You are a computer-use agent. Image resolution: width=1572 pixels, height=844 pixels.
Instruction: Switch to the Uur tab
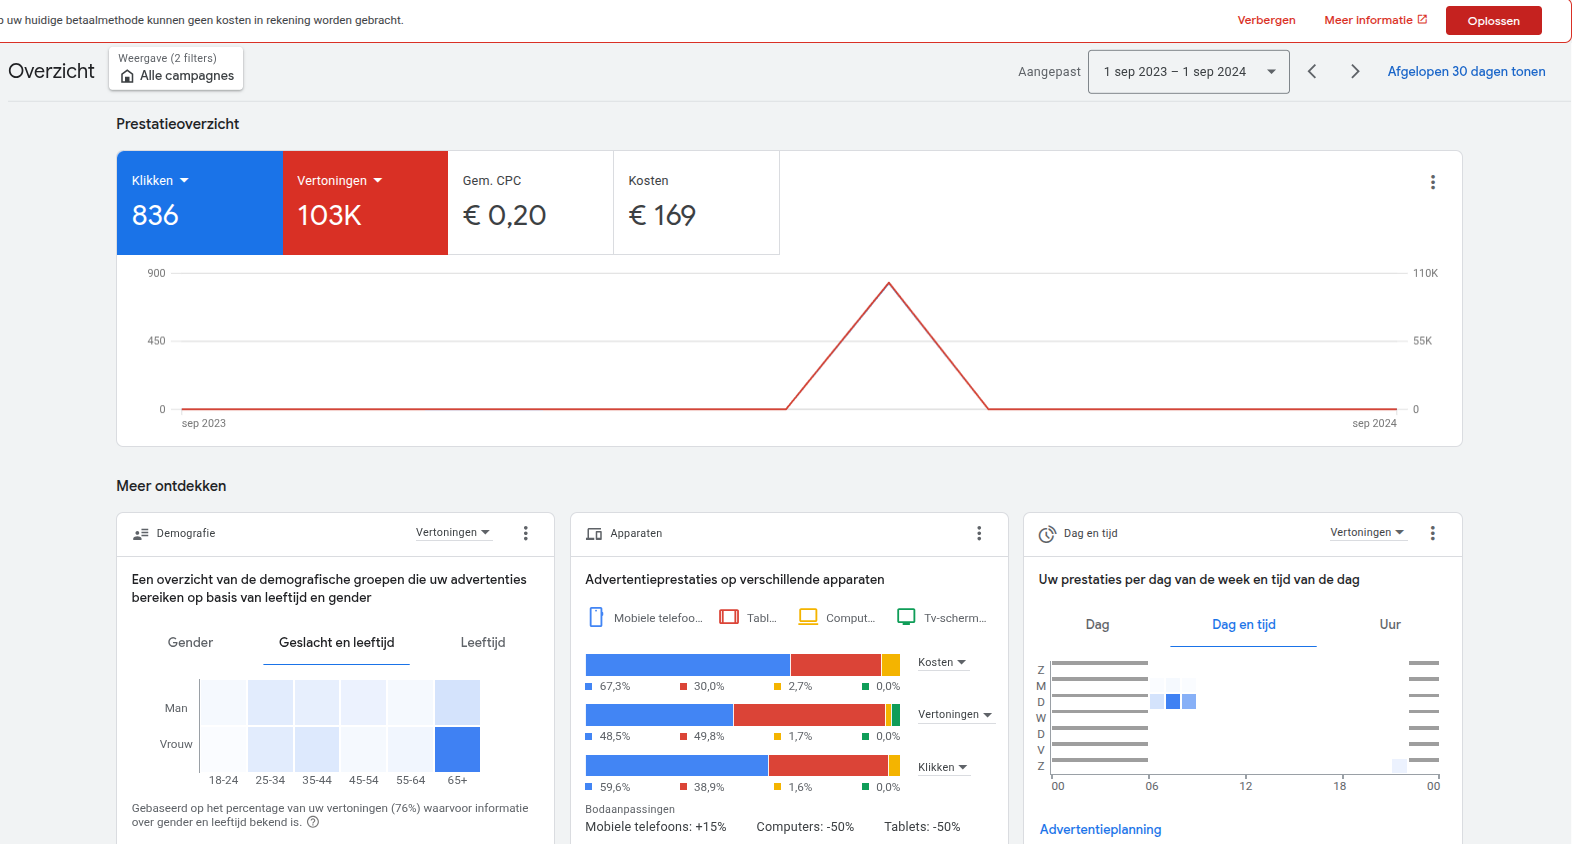tap(1390, 625)
